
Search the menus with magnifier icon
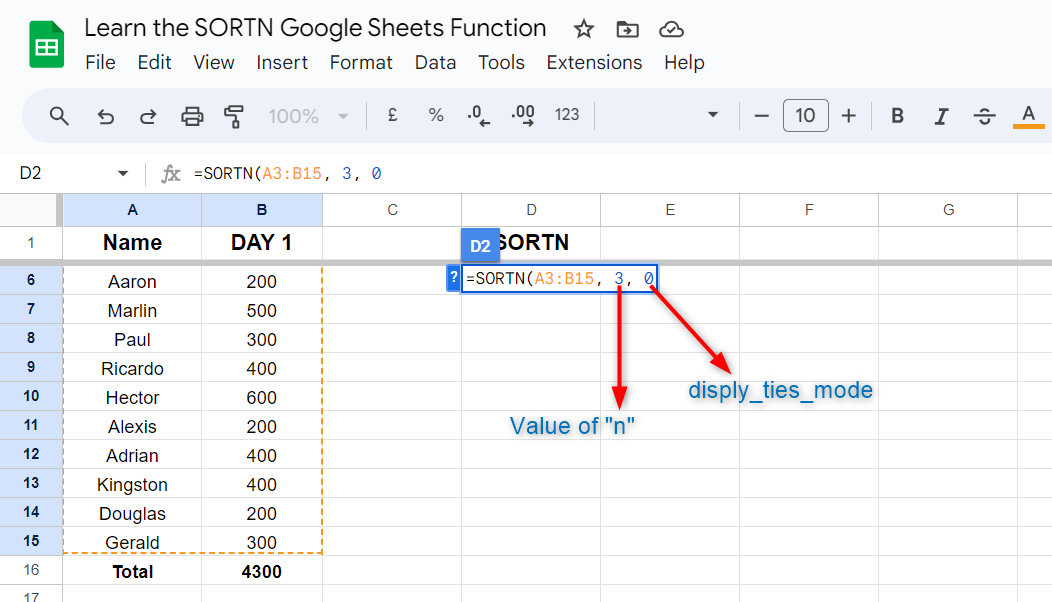click(59, 116)
